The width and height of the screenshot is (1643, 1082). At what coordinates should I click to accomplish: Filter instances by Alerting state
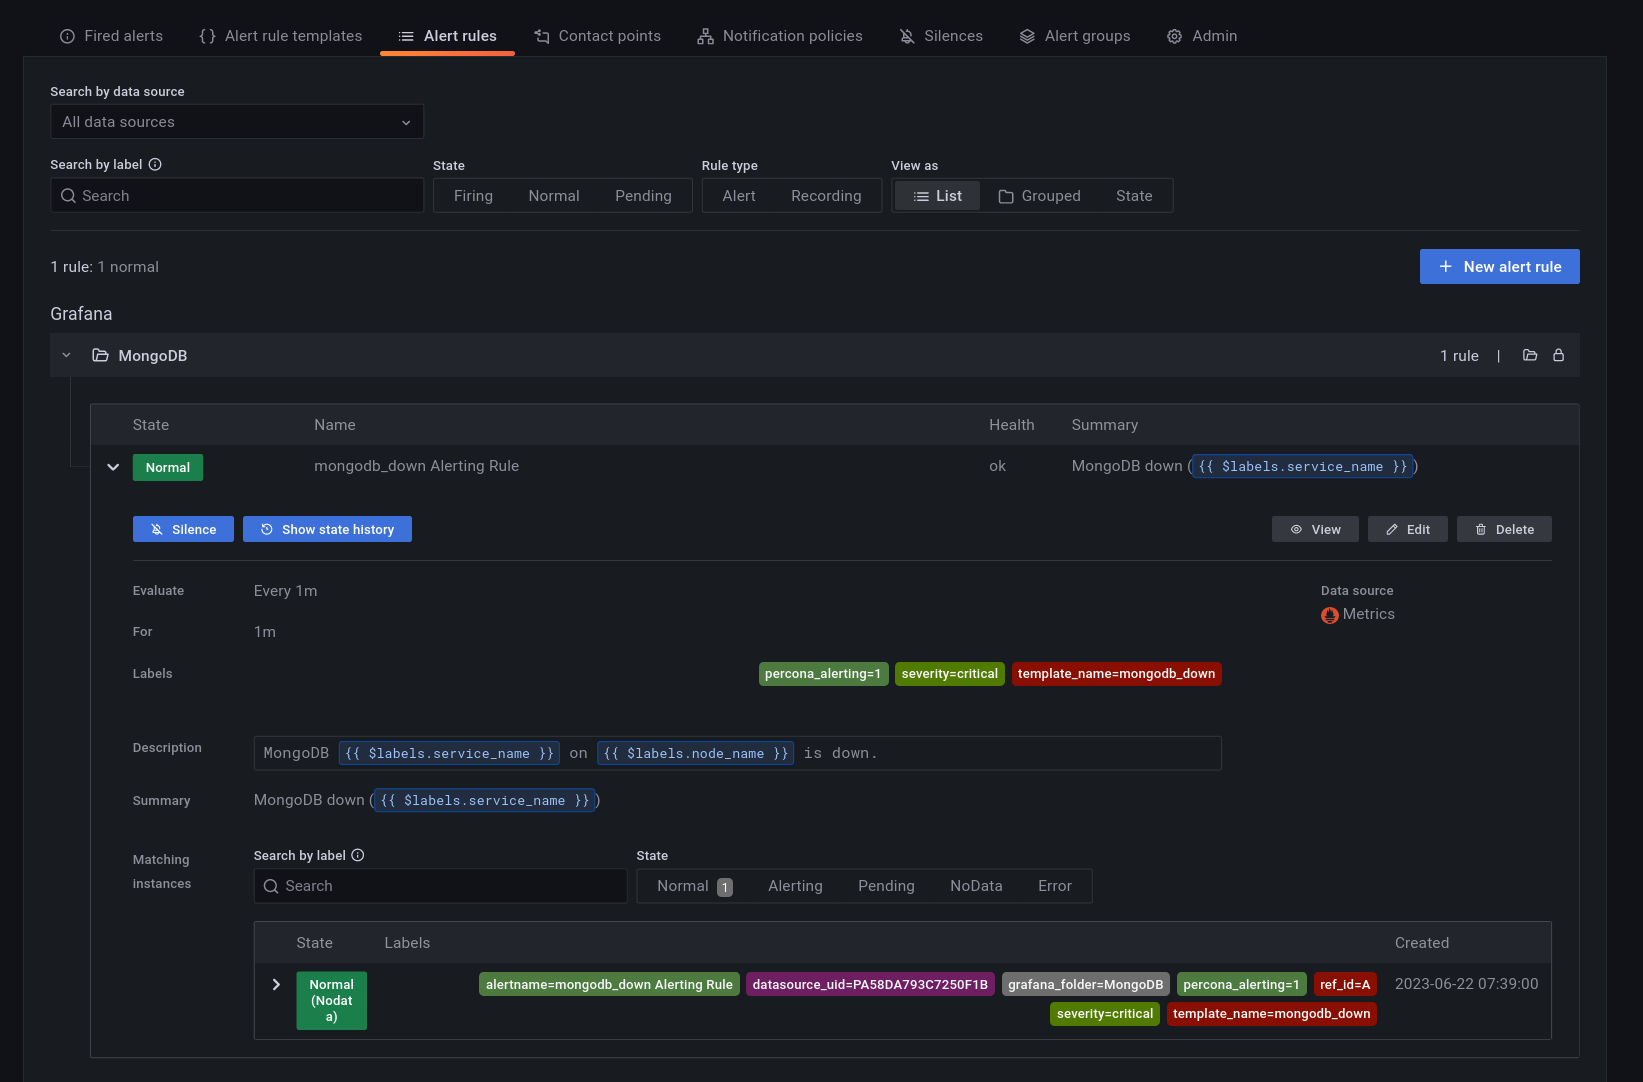pyautogui.click(x=795, y=886)
